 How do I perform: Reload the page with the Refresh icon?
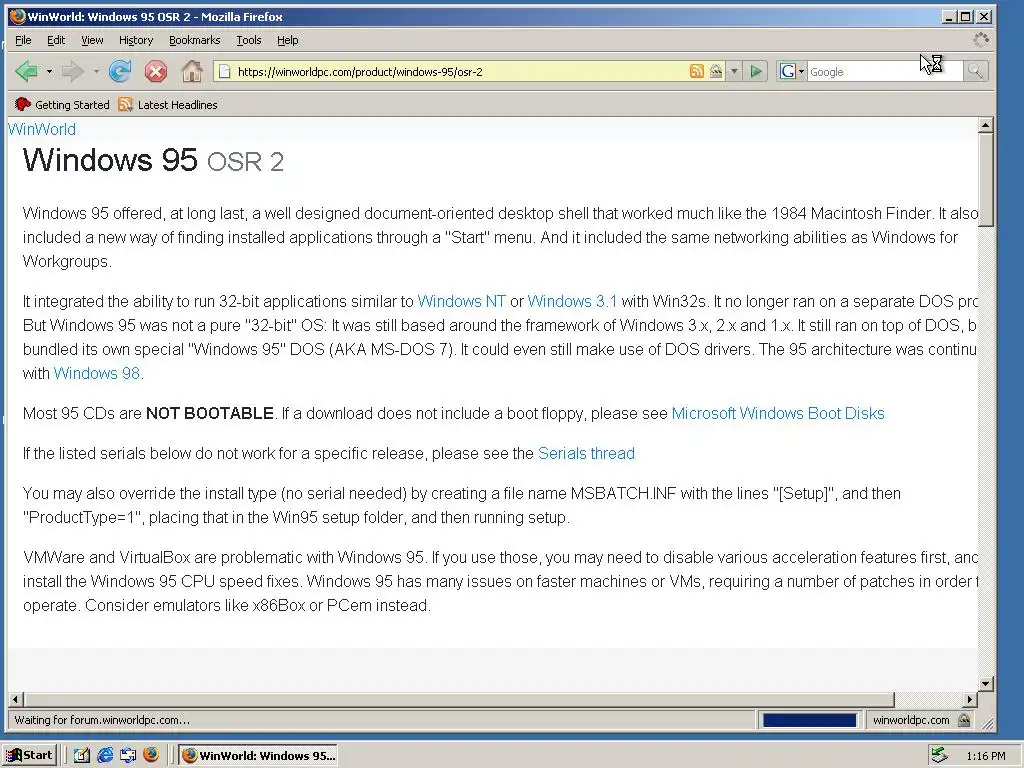[120, 71]
